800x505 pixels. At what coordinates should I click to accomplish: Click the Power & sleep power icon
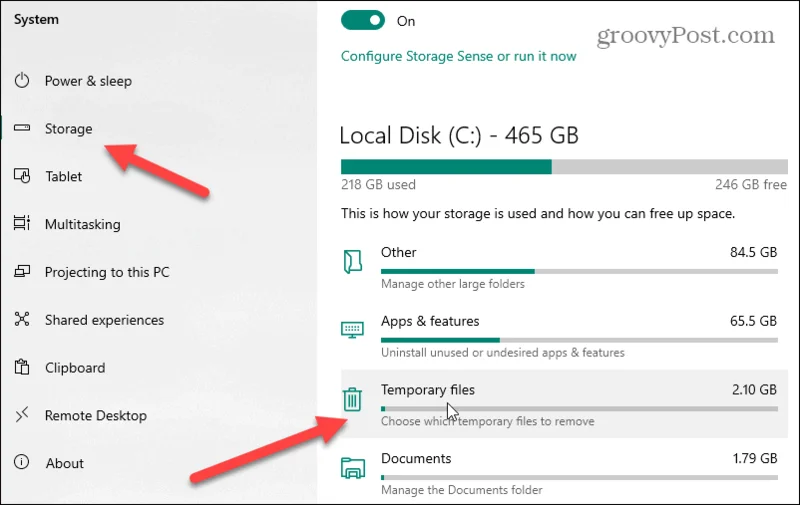(x=22, y=81)
